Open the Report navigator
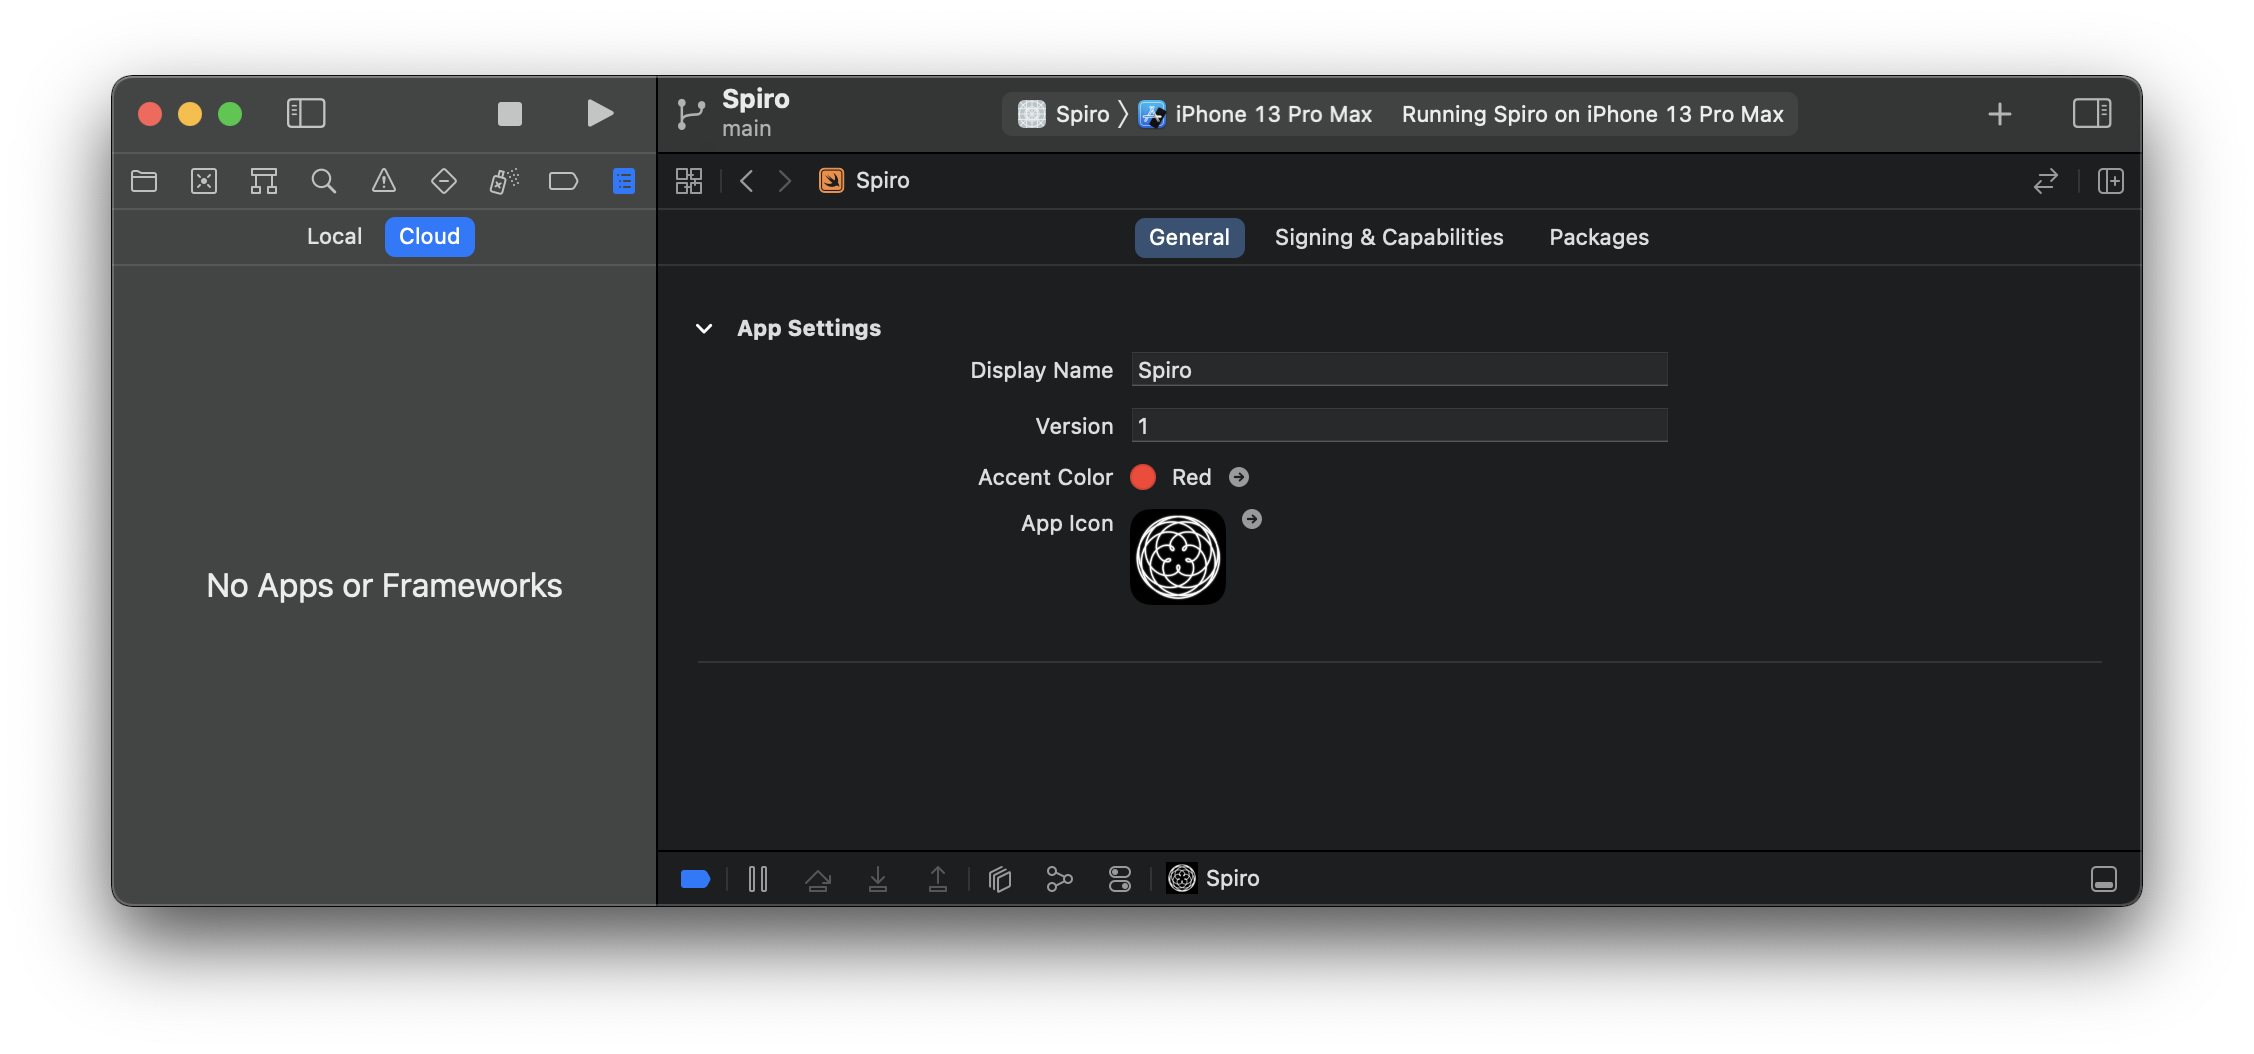The width and height of the screenshot is (2254, 1054). pos(624,181)
